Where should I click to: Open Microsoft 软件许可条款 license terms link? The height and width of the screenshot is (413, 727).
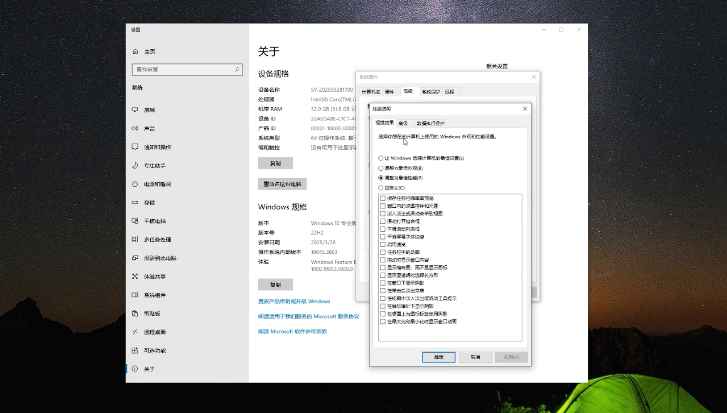pos(293,331)
